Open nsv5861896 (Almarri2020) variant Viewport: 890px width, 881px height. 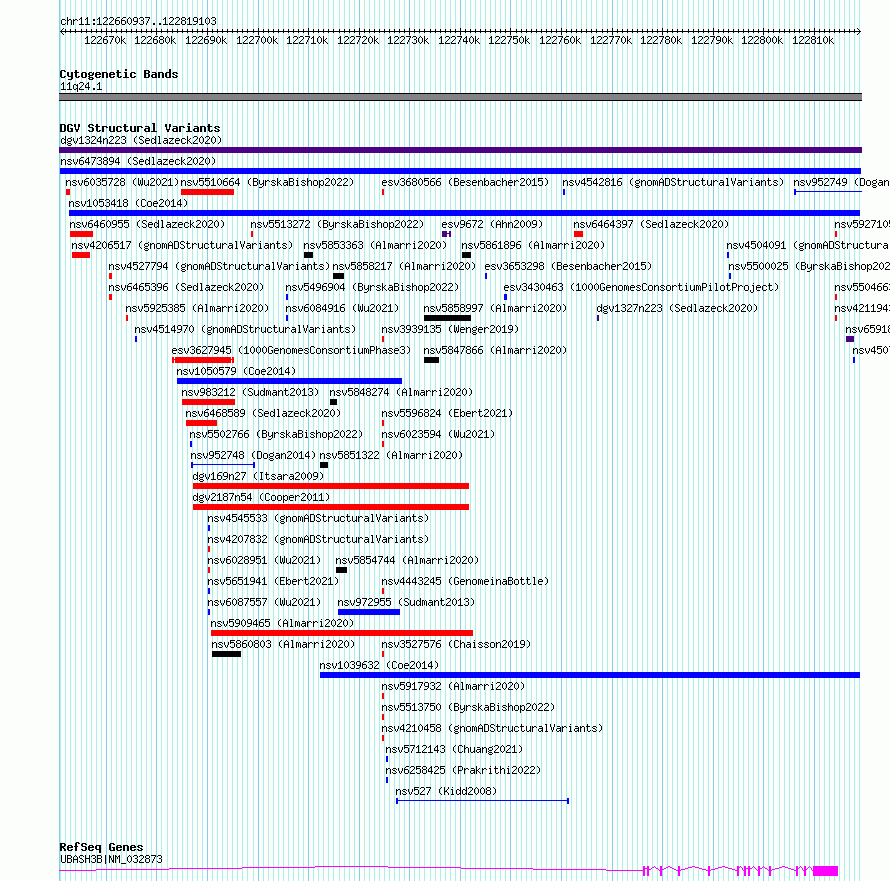tap(533, 245)
